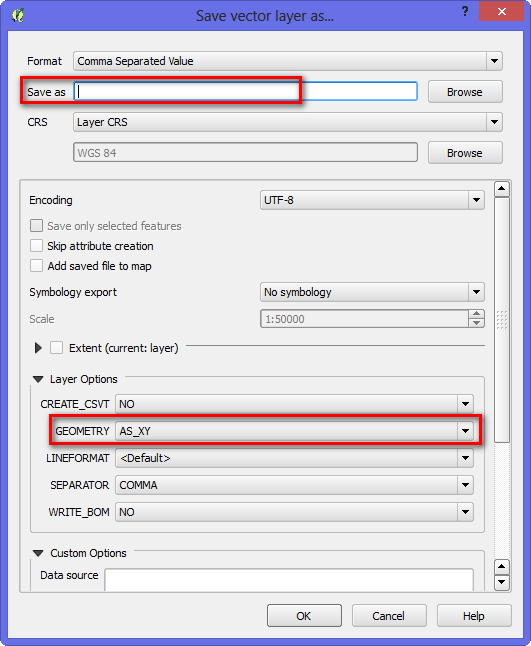531x646 pixels.
Task: Collapse the Layer Options section
Action: 38,379
